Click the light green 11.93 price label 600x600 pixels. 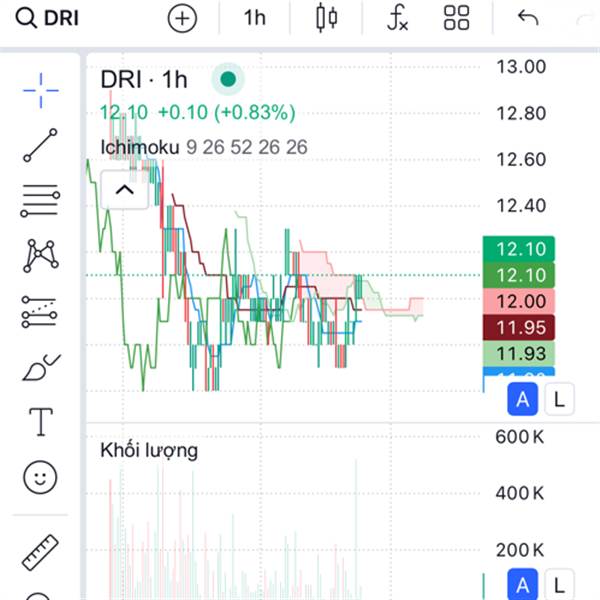click(519, 353)
